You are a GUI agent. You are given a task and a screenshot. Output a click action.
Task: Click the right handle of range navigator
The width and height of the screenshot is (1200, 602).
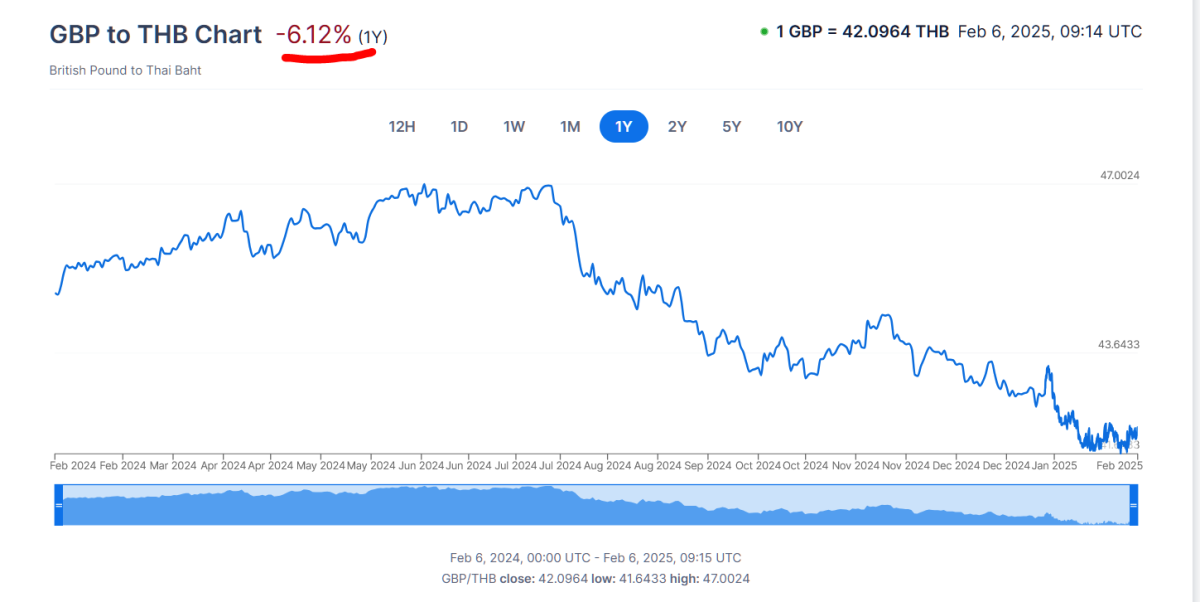click(1134, 506)
